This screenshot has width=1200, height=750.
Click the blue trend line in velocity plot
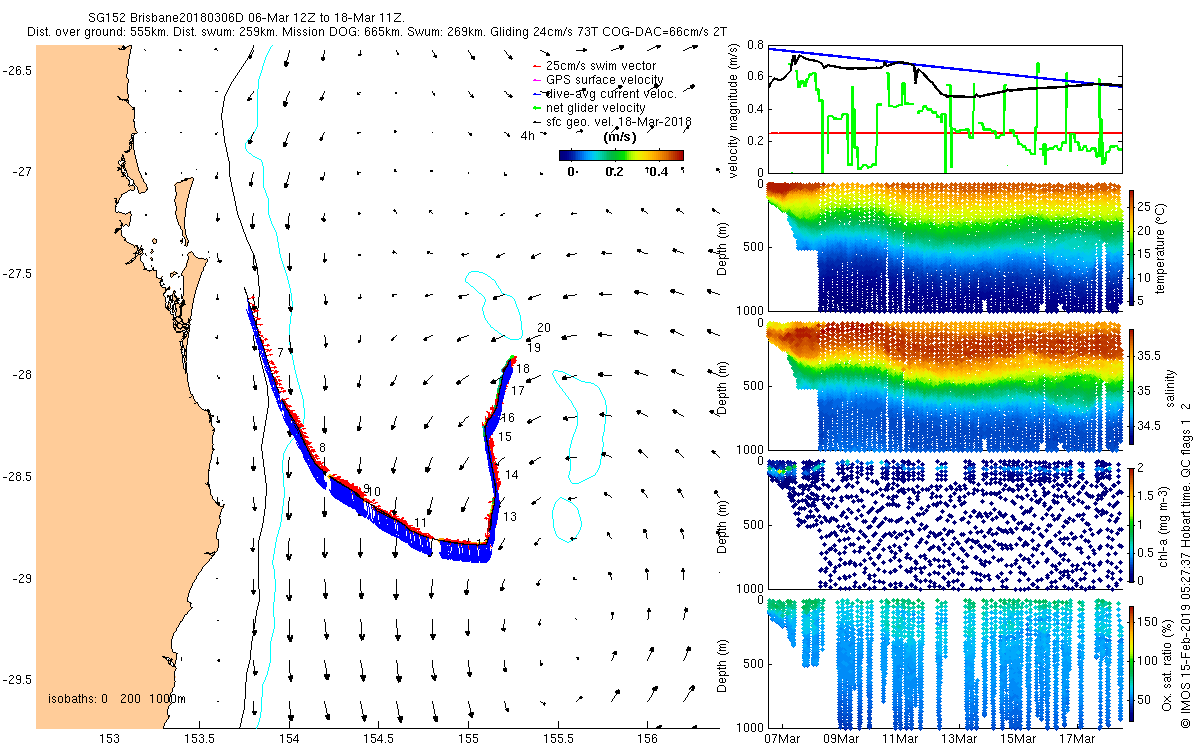(x=944, y=67)
